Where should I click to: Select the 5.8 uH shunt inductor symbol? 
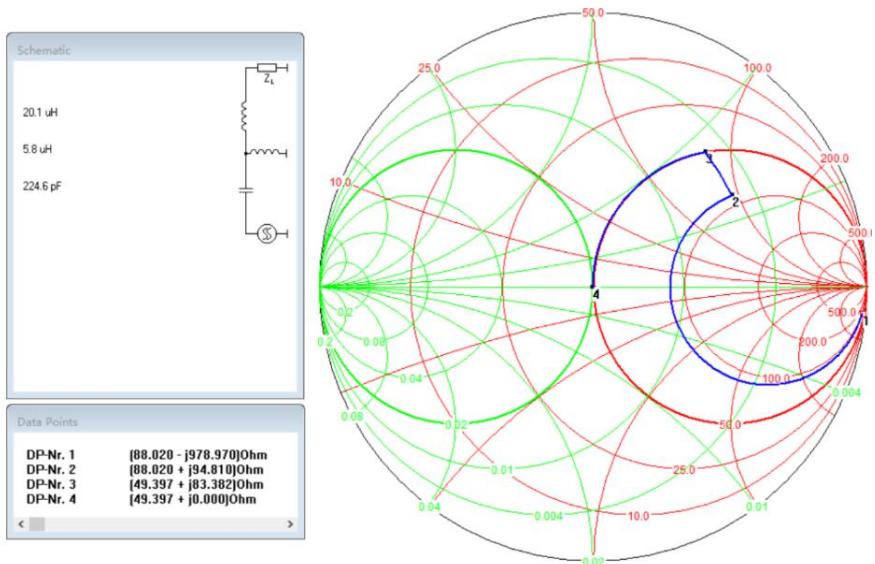click(x=268, y=153)
